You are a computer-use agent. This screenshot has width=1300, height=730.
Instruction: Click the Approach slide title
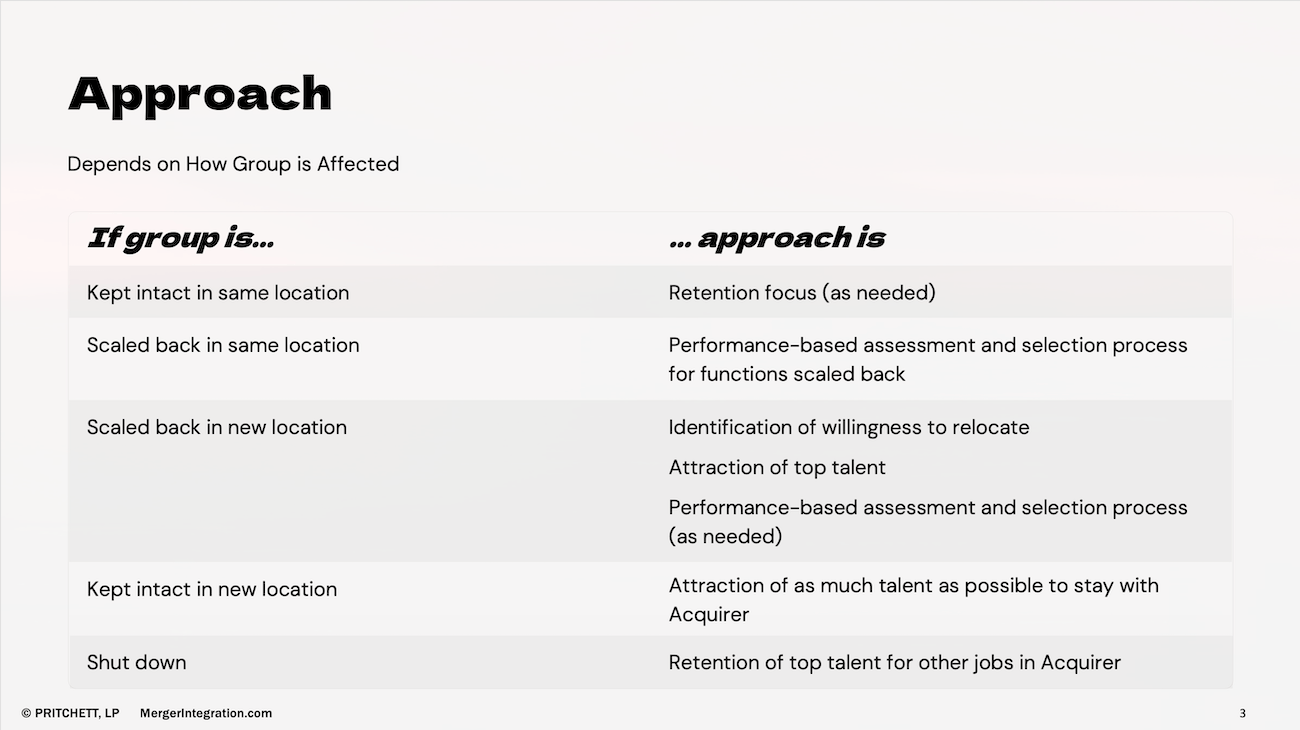click(x=200, y=96)
